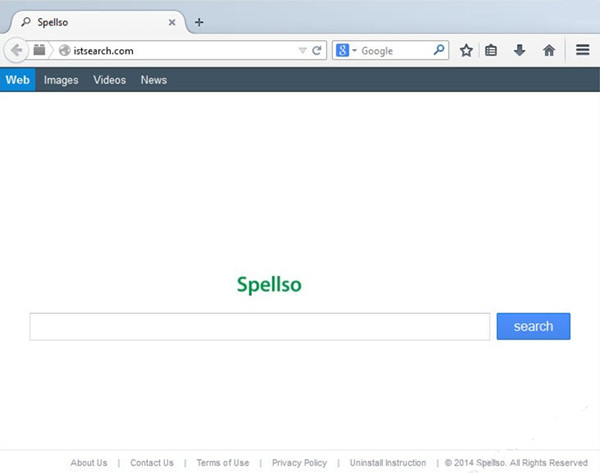Screen dimensions: 600x473
Task: Click the 2014 Spellso copyright text
Action: click(x=516, y=463)
